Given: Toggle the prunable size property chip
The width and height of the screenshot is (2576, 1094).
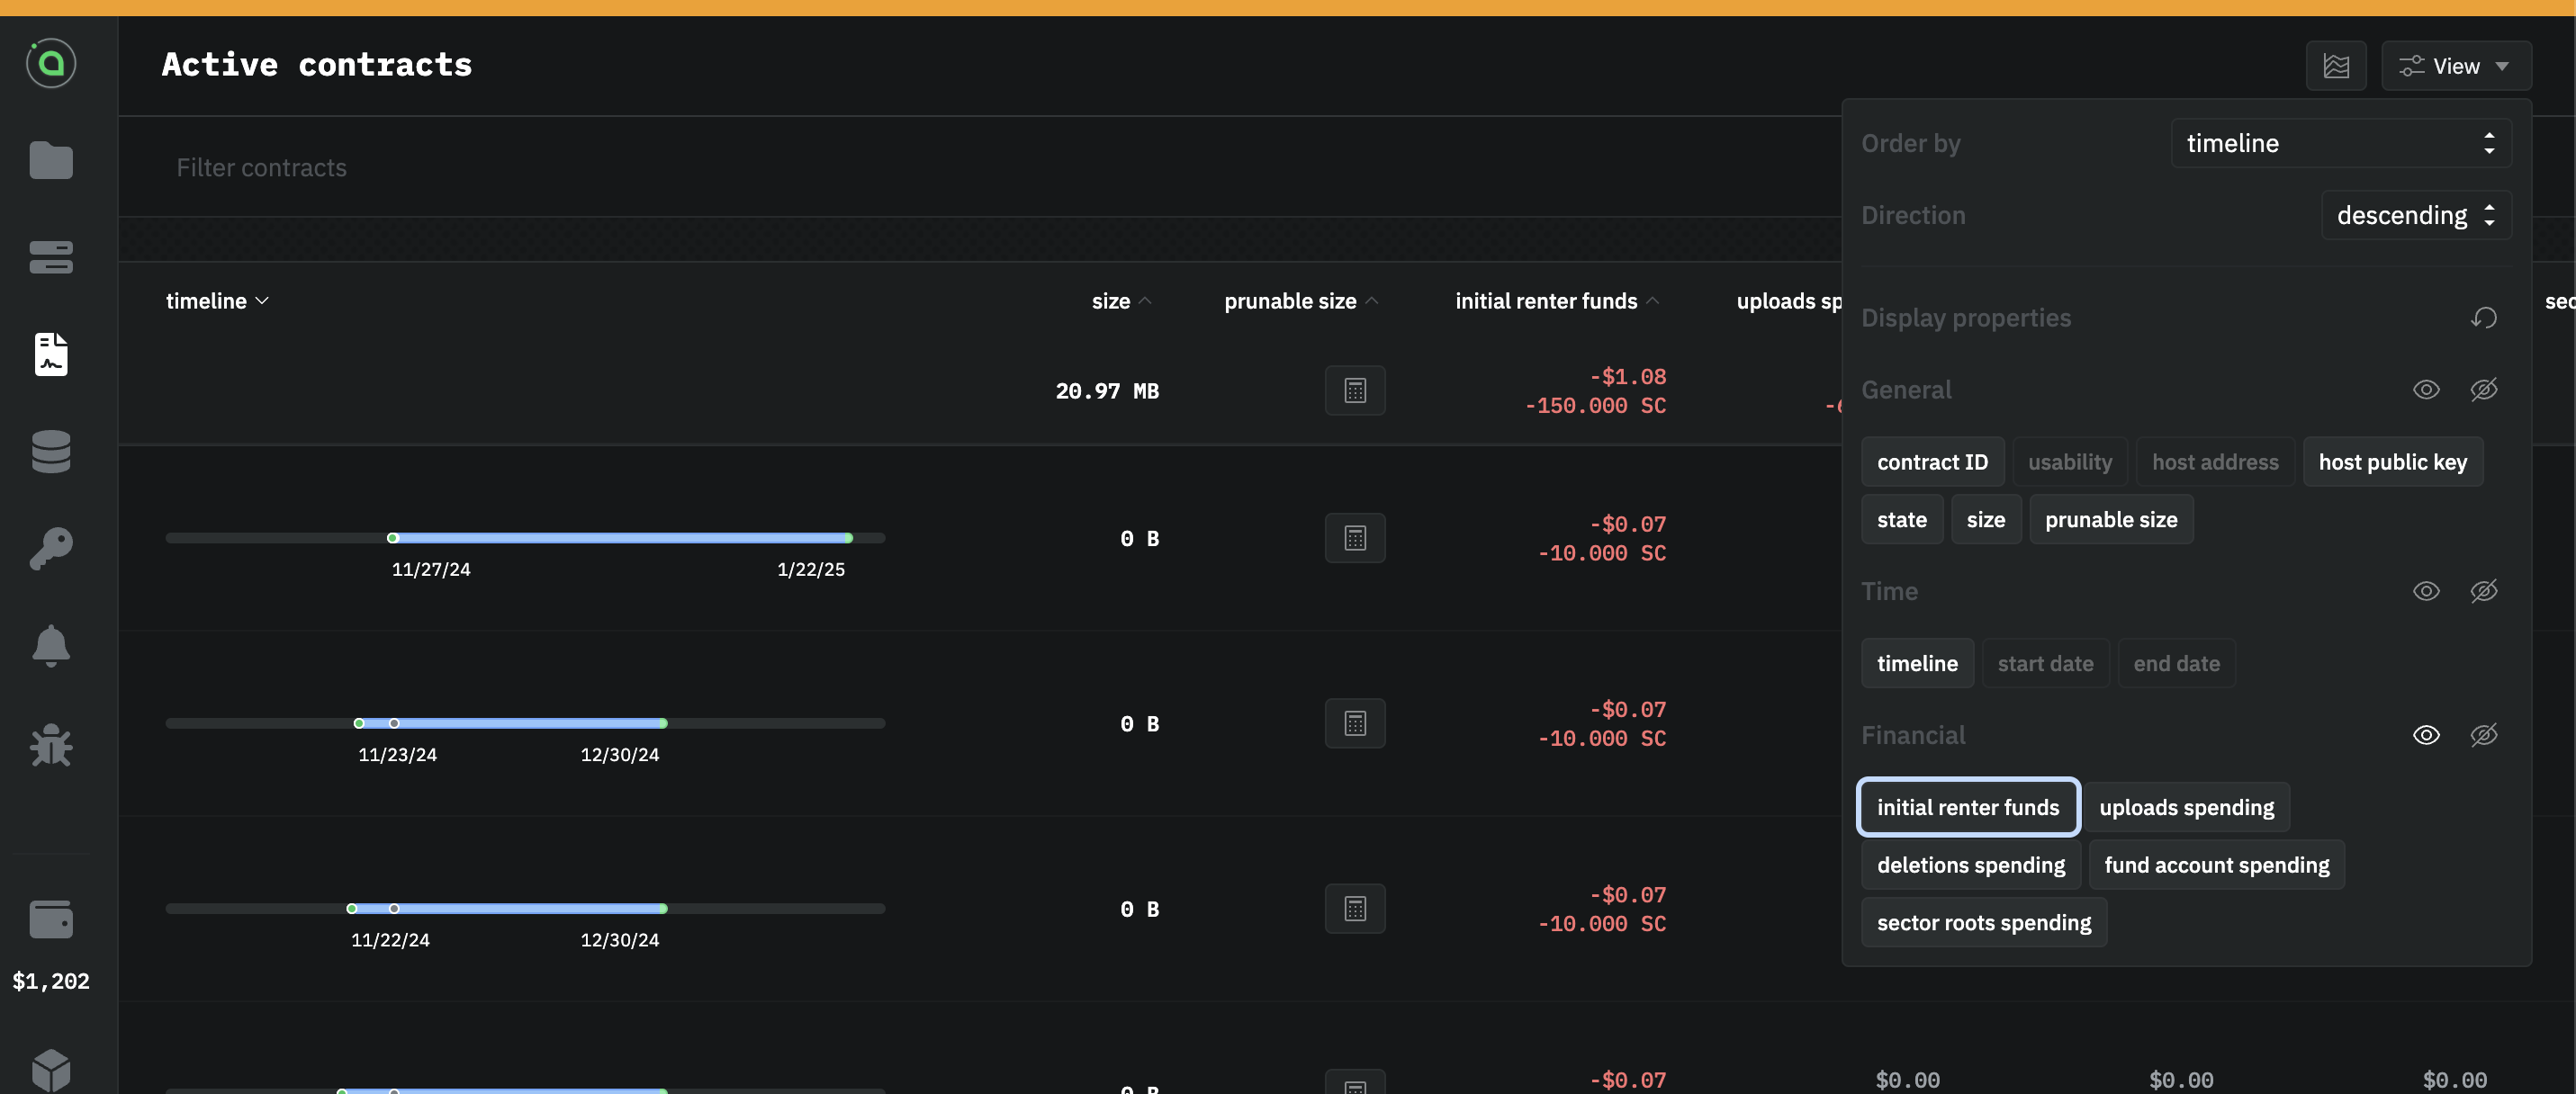Looking at the screenshot, I should (2111, 520).
